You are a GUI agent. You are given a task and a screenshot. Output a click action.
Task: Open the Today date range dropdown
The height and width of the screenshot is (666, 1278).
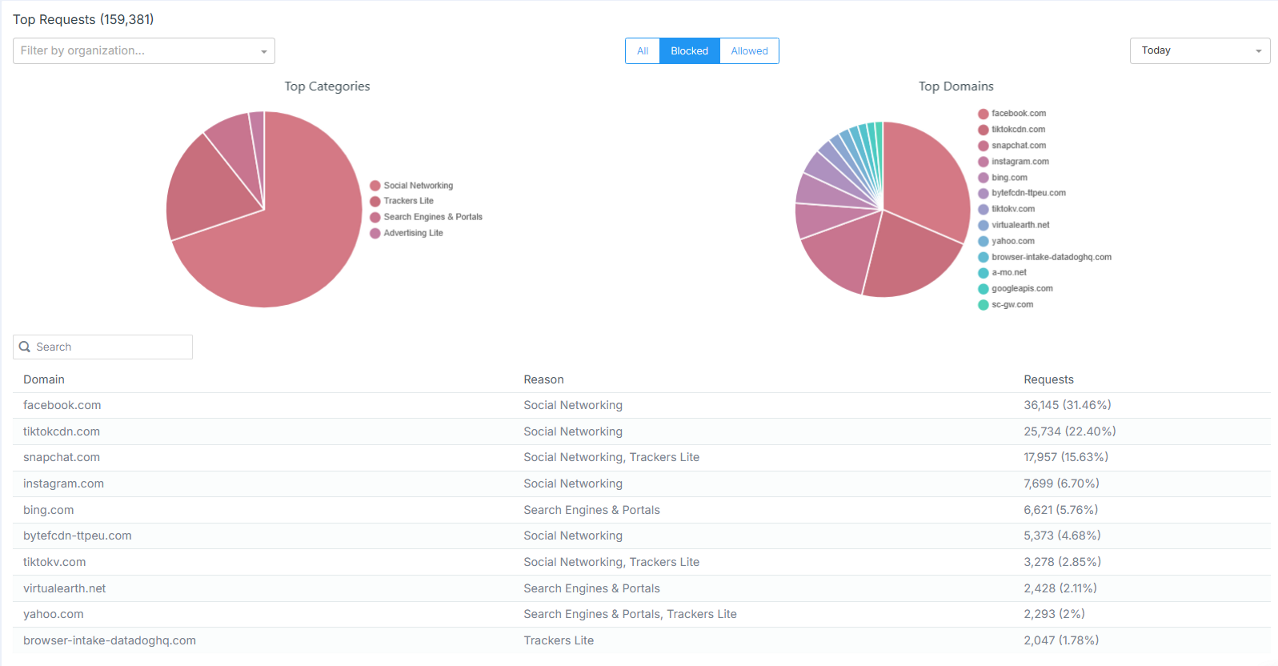[1200, 51]
